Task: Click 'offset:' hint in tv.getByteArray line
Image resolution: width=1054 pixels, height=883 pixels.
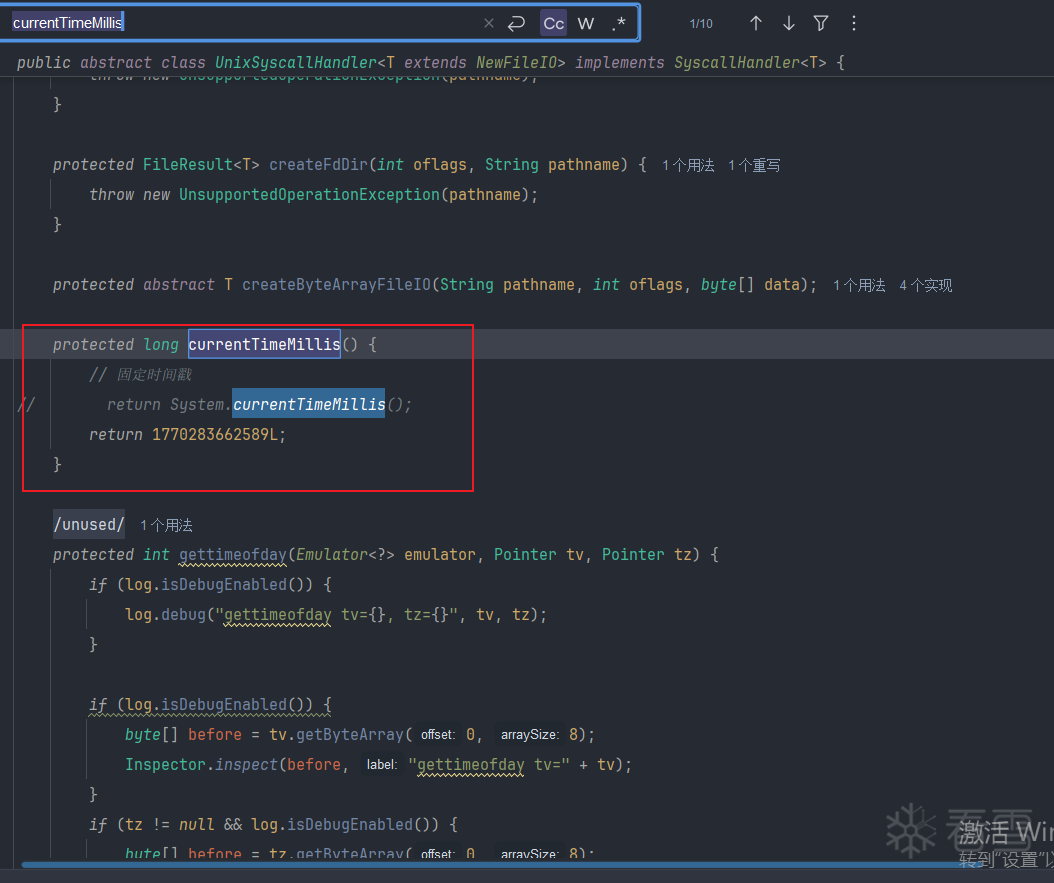Action: pyautogui.click(x=438, y=735)
